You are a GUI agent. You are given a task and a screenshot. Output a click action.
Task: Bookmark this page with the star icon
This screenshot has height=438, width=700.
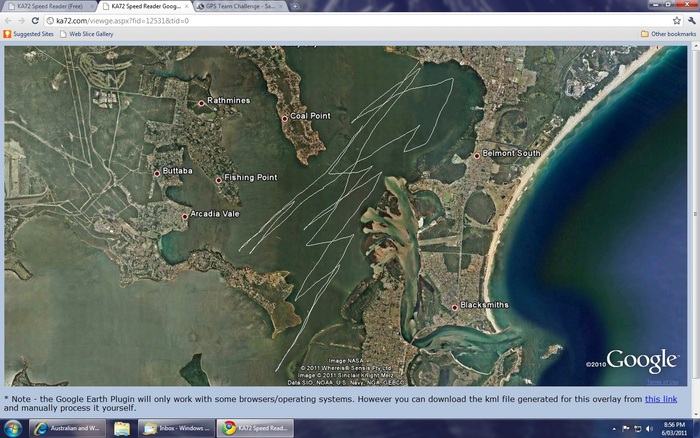pos(675,20)
